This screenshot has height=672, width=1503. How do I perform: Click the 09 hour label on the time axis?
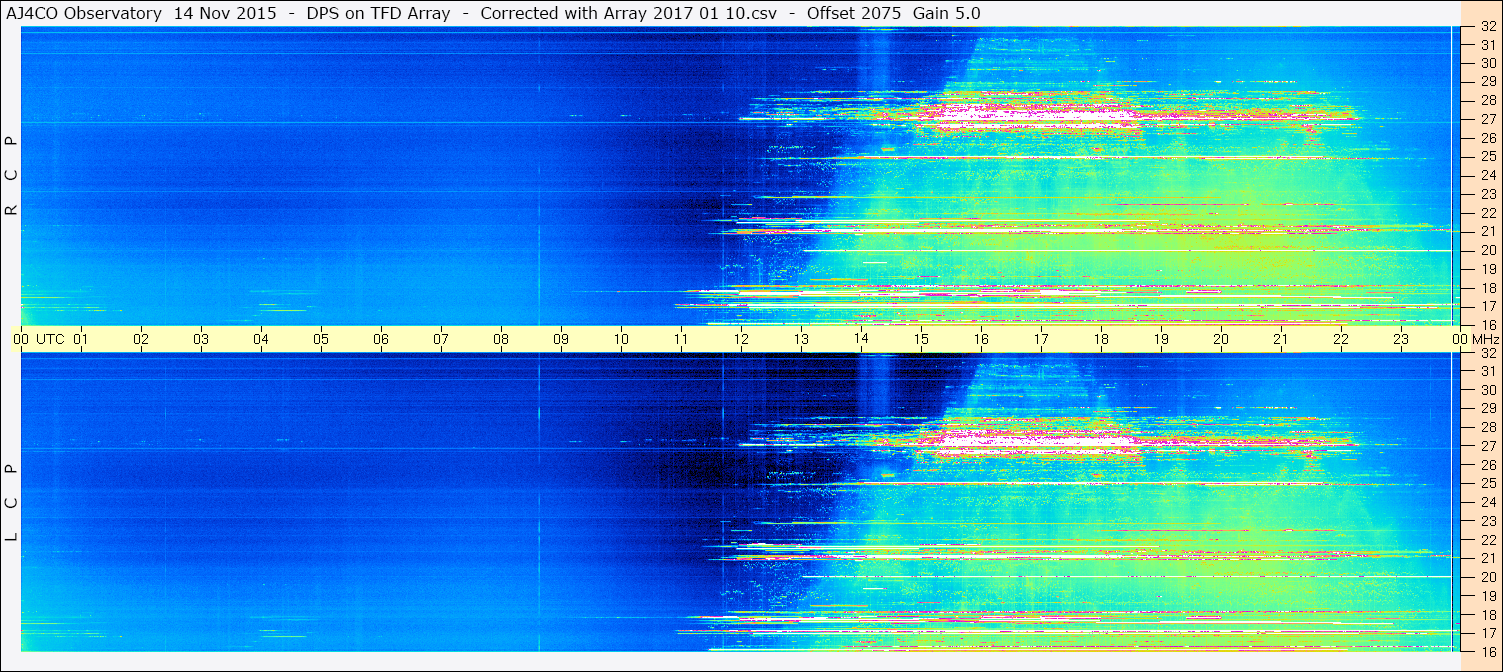coord(561,339)
